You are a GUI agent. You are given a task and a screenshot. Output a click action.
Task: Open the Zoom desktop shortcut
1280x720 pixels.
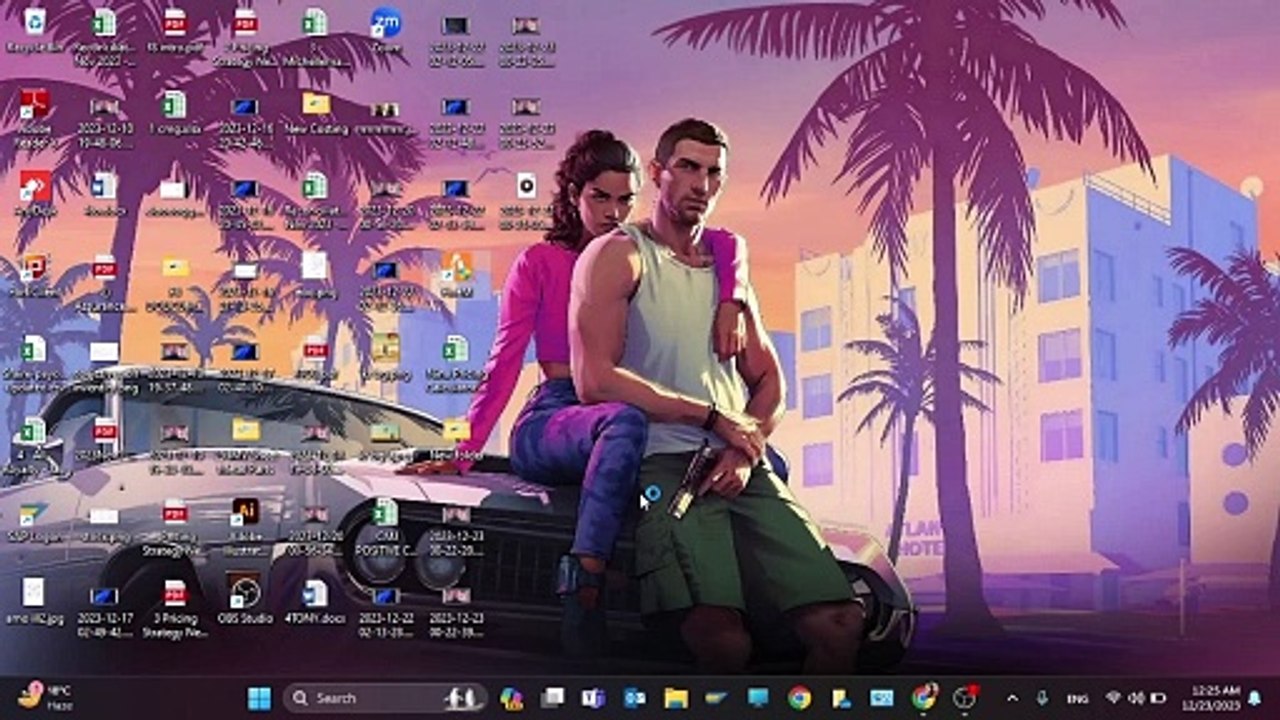pos(385,24)
